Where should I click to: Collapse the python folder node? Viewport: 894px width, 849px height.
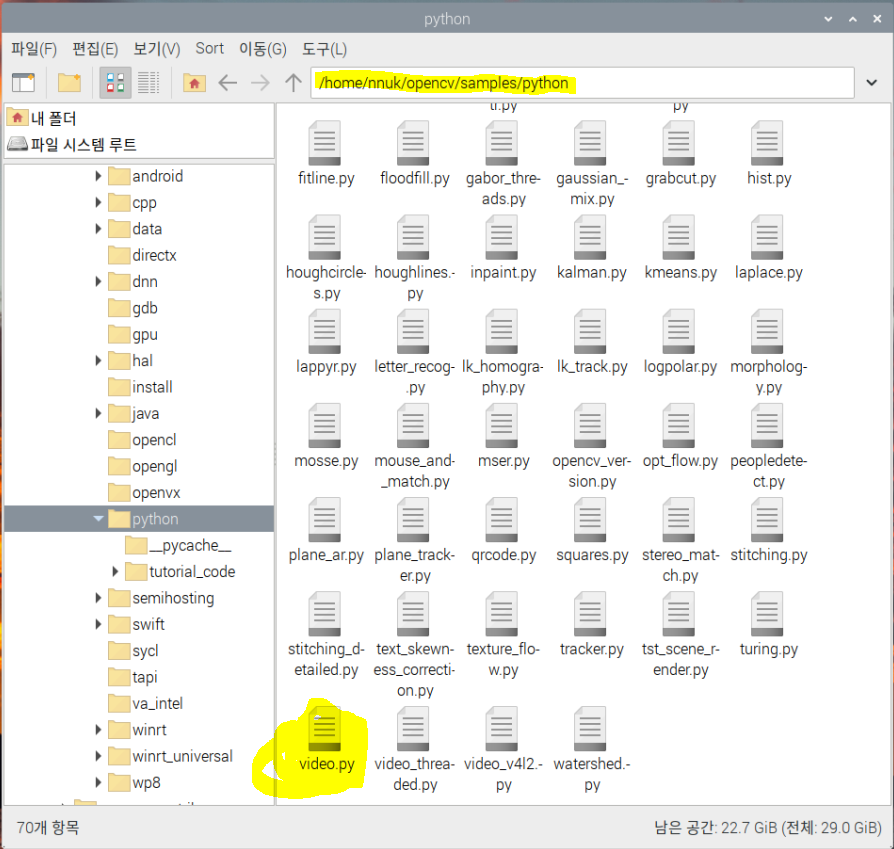[98, 519]
